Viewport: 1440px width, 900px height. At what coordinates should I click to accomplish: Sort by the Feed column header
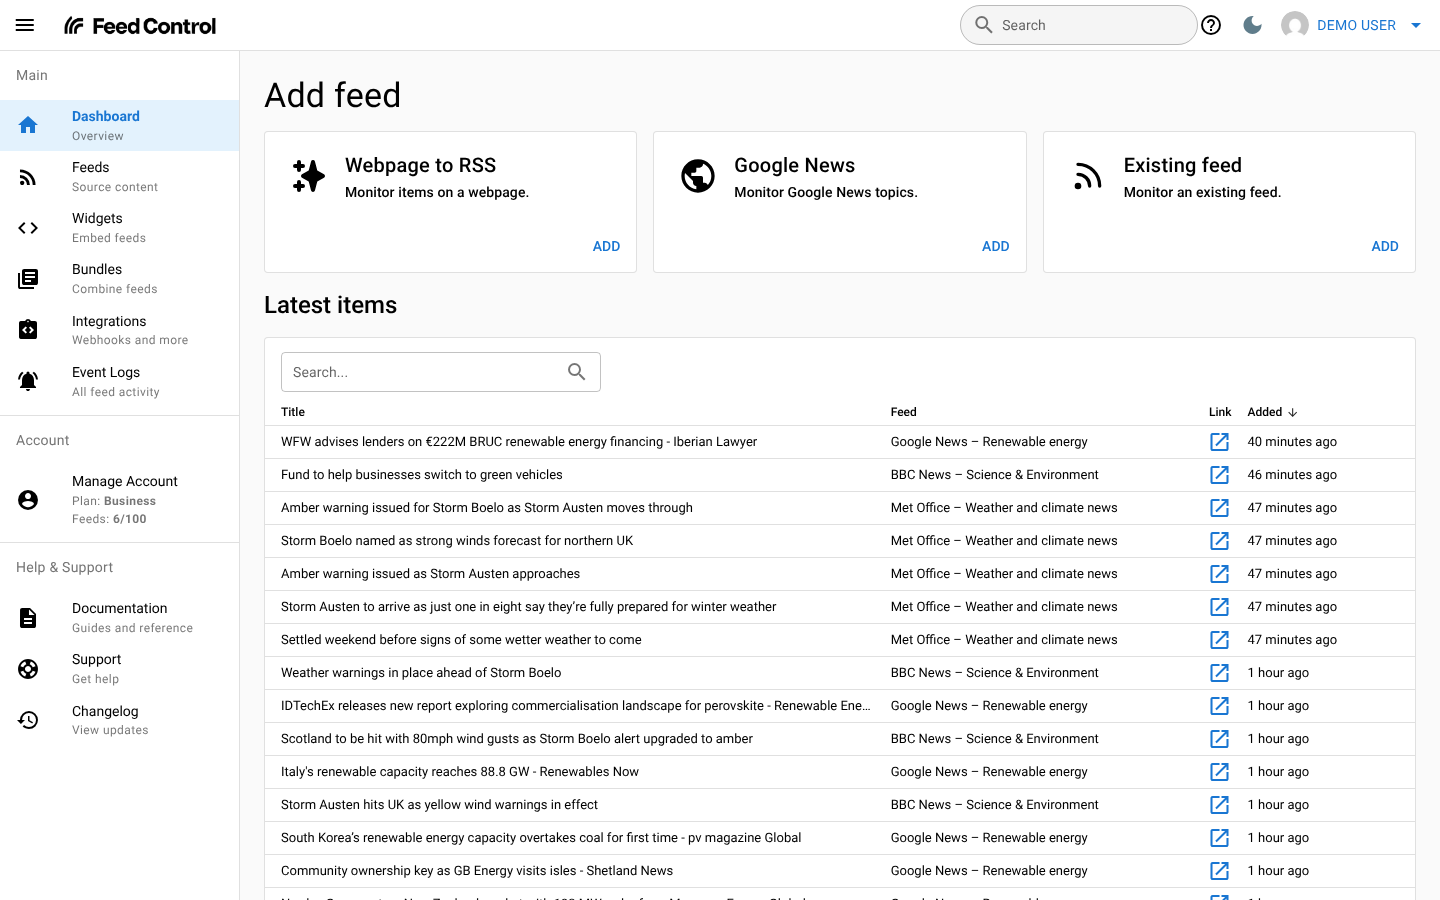pos(904,412)
